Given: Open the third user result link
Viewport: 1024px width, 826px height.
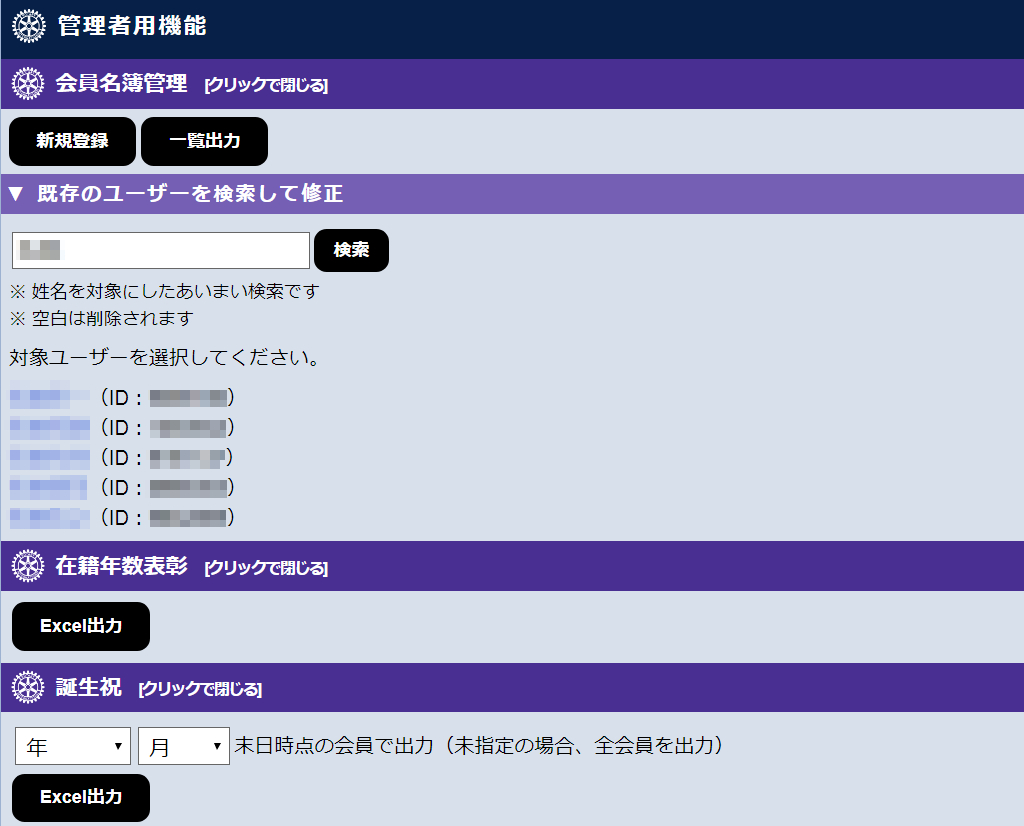Looking at the screenshot, I should pos(50,457).
